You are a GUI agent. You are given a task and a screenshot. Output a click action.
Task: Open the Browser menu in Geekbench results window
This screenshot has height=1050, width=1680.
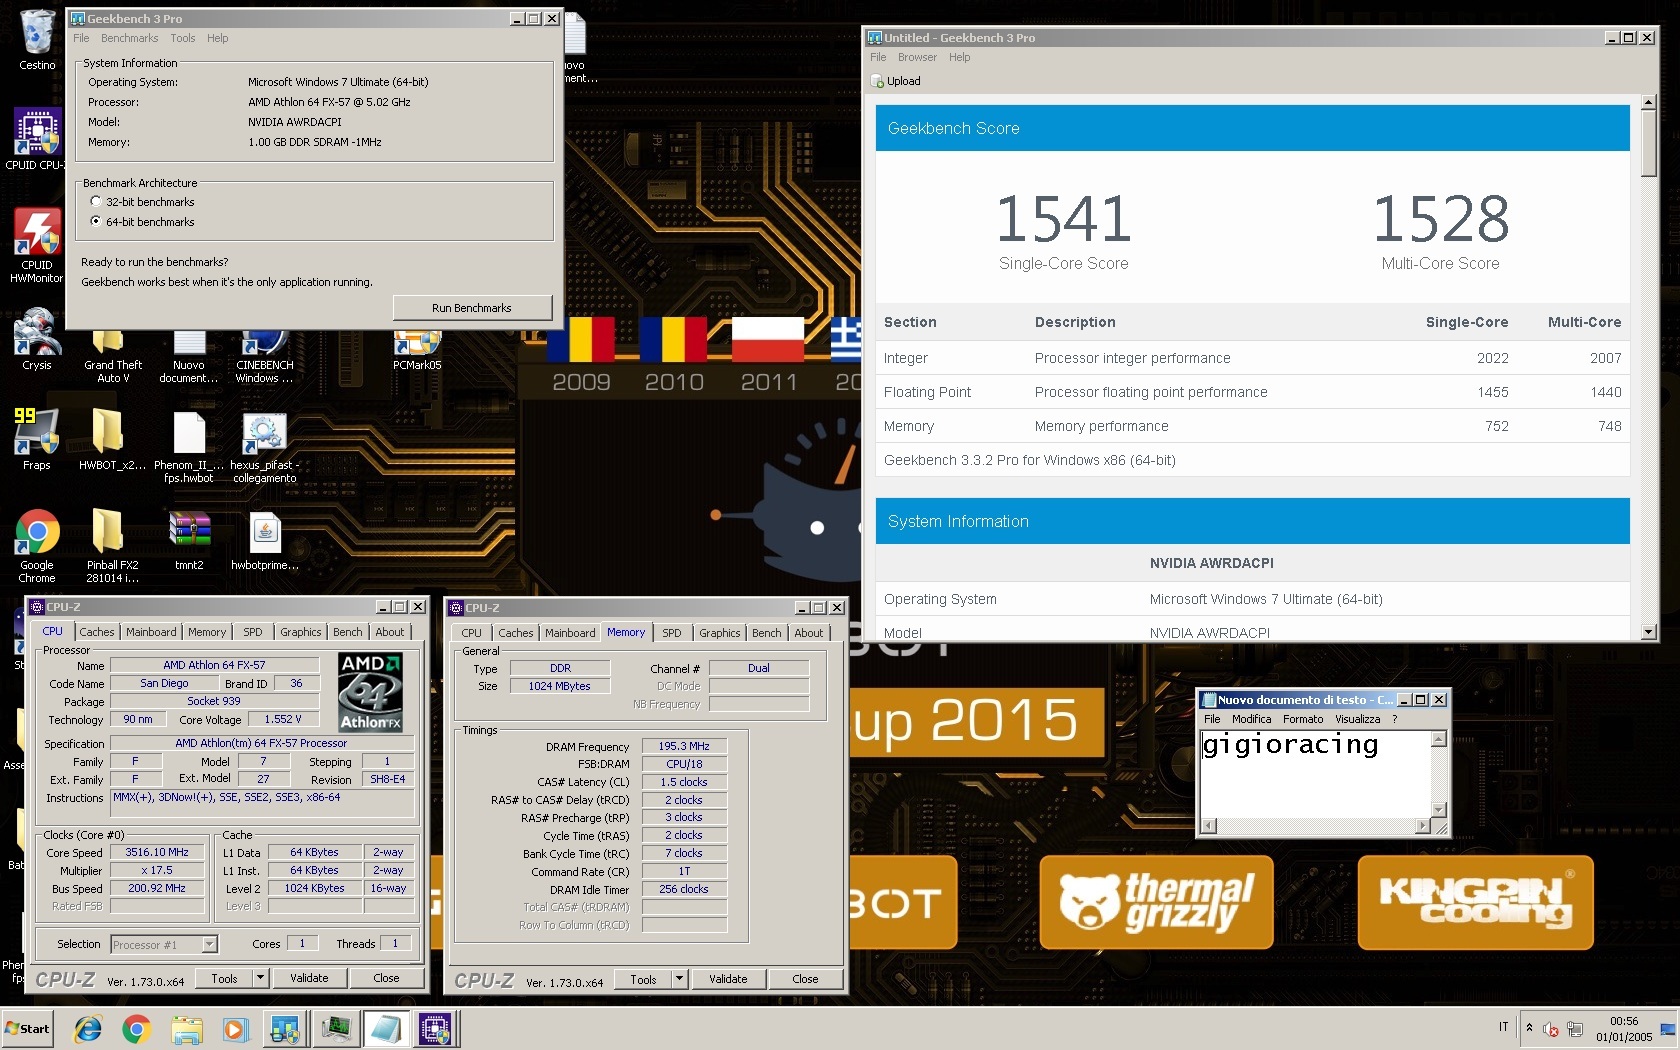[x=917, y=57]
